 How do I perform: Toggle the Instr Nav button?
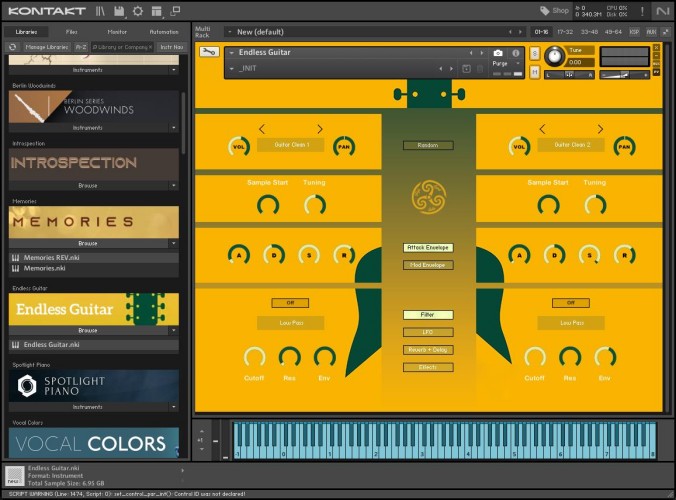point(172,47)
